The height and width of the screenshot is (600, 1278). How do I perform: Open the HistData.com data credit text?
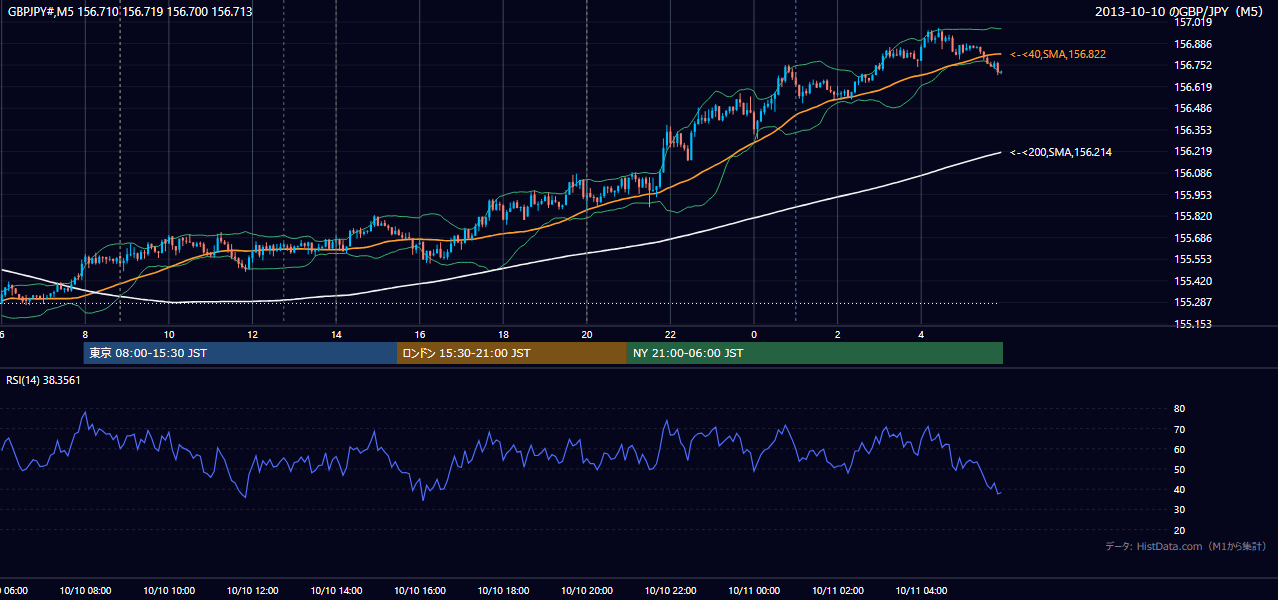coord(1186,546)
